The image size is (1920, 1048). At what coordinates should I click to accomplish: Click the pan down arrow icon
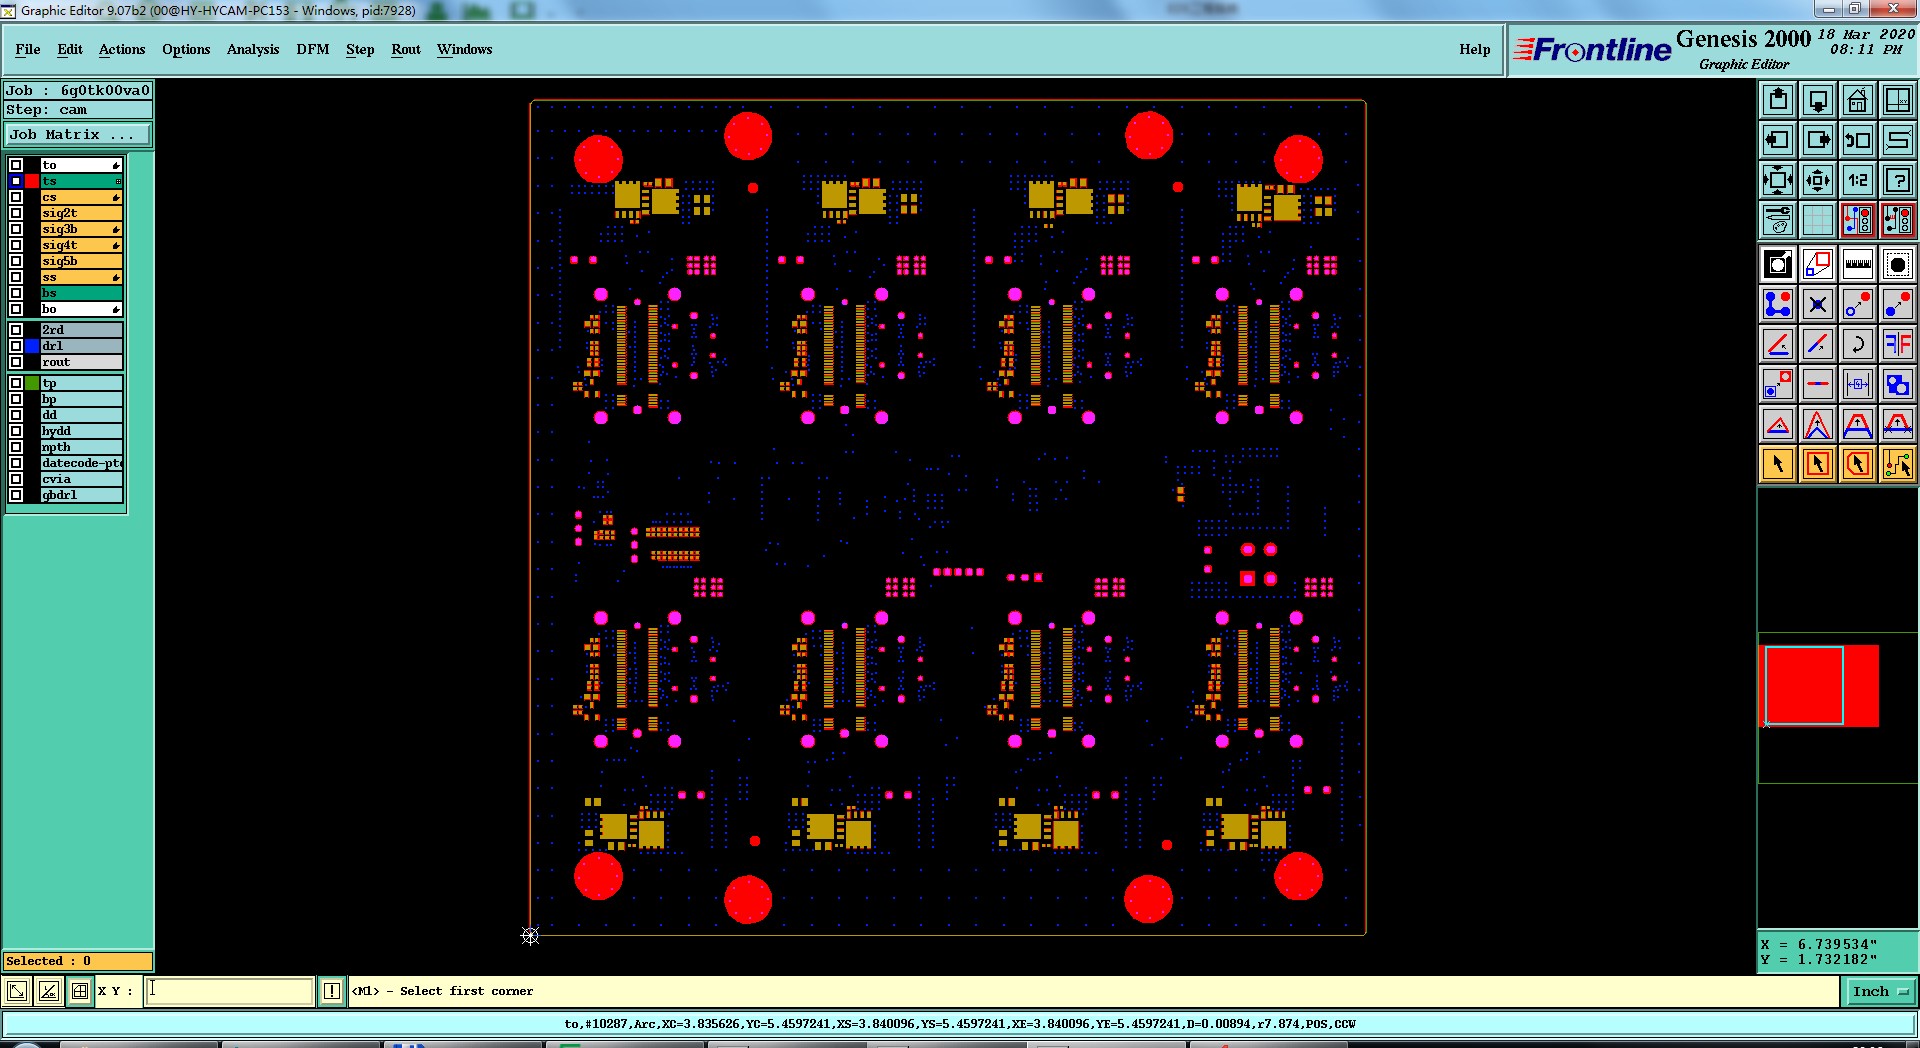click(x=1818, y=100)
